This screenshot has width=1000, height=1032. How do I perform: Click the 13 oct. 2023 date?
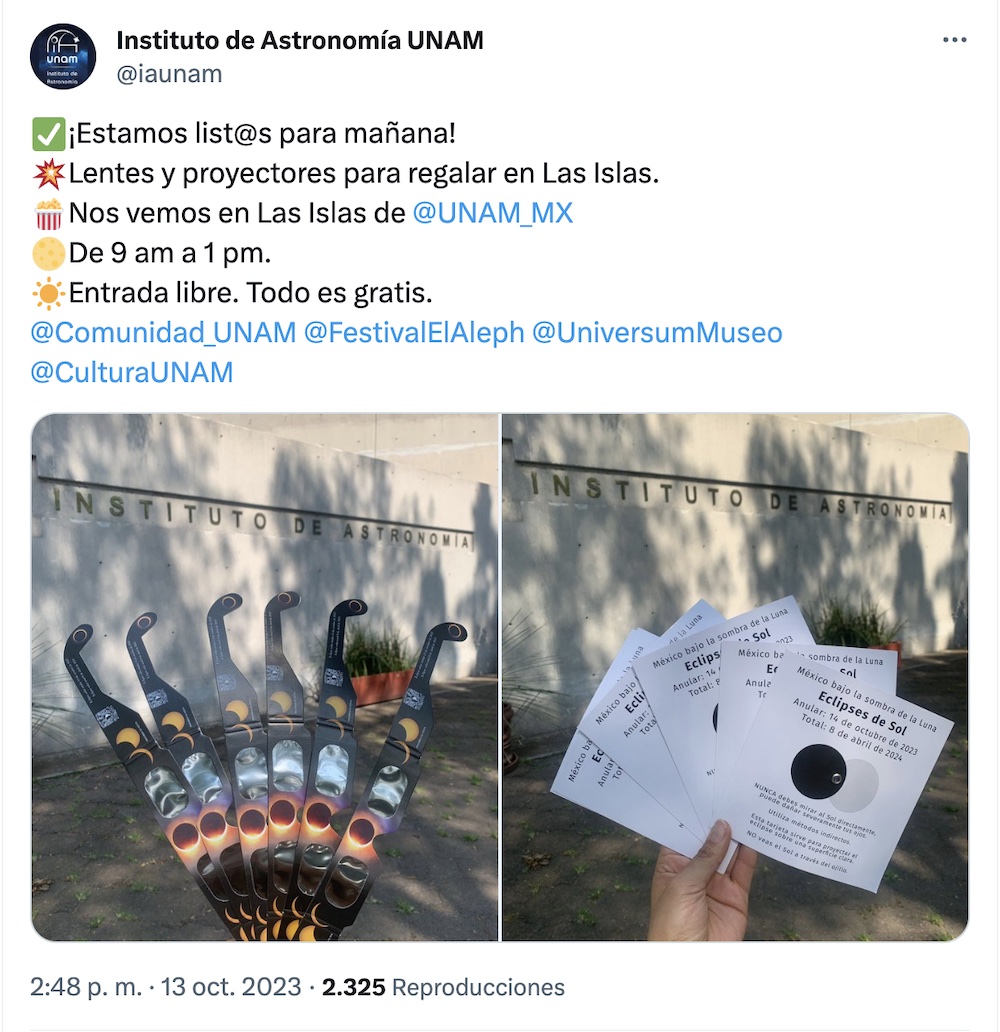[231, 987]
